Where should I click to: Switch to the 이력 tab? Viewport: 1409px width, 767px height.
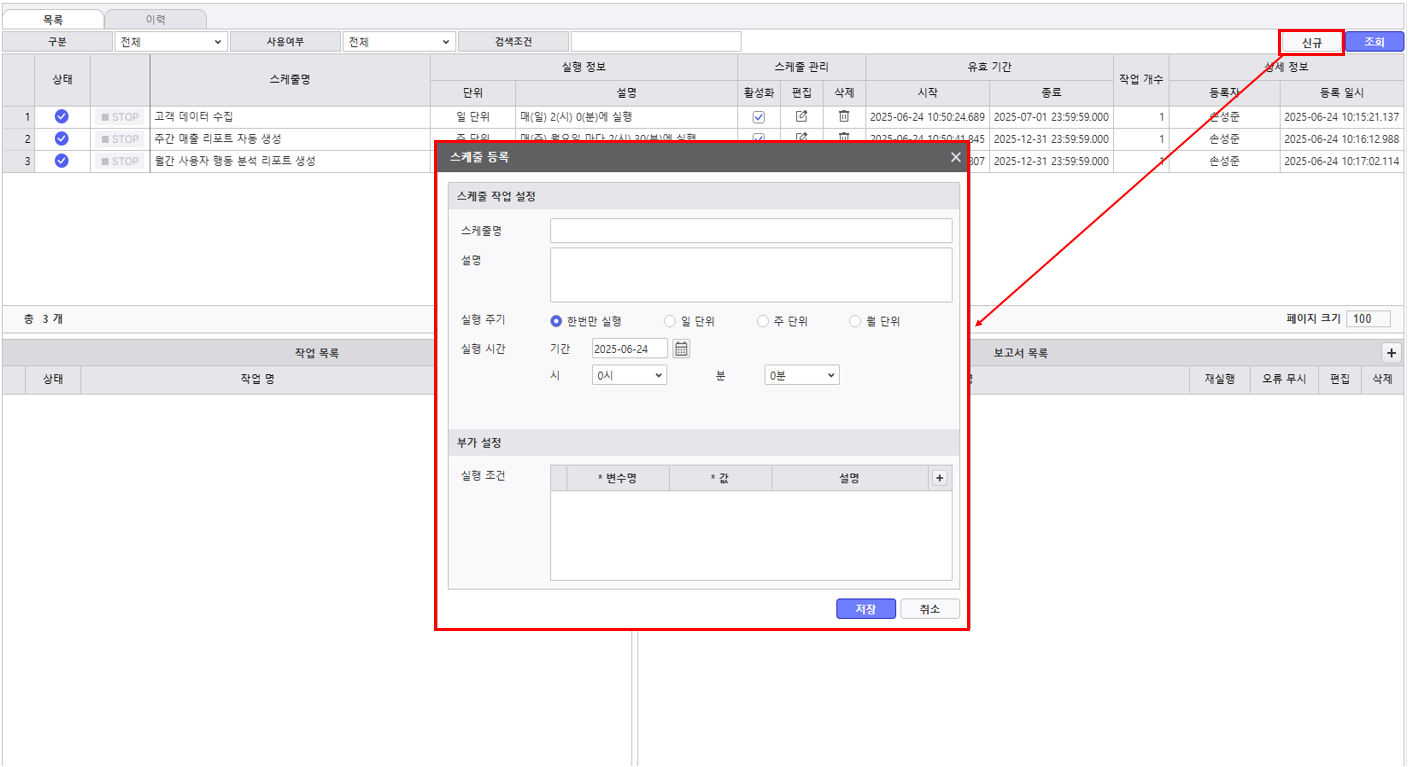[x=155, y=19]
